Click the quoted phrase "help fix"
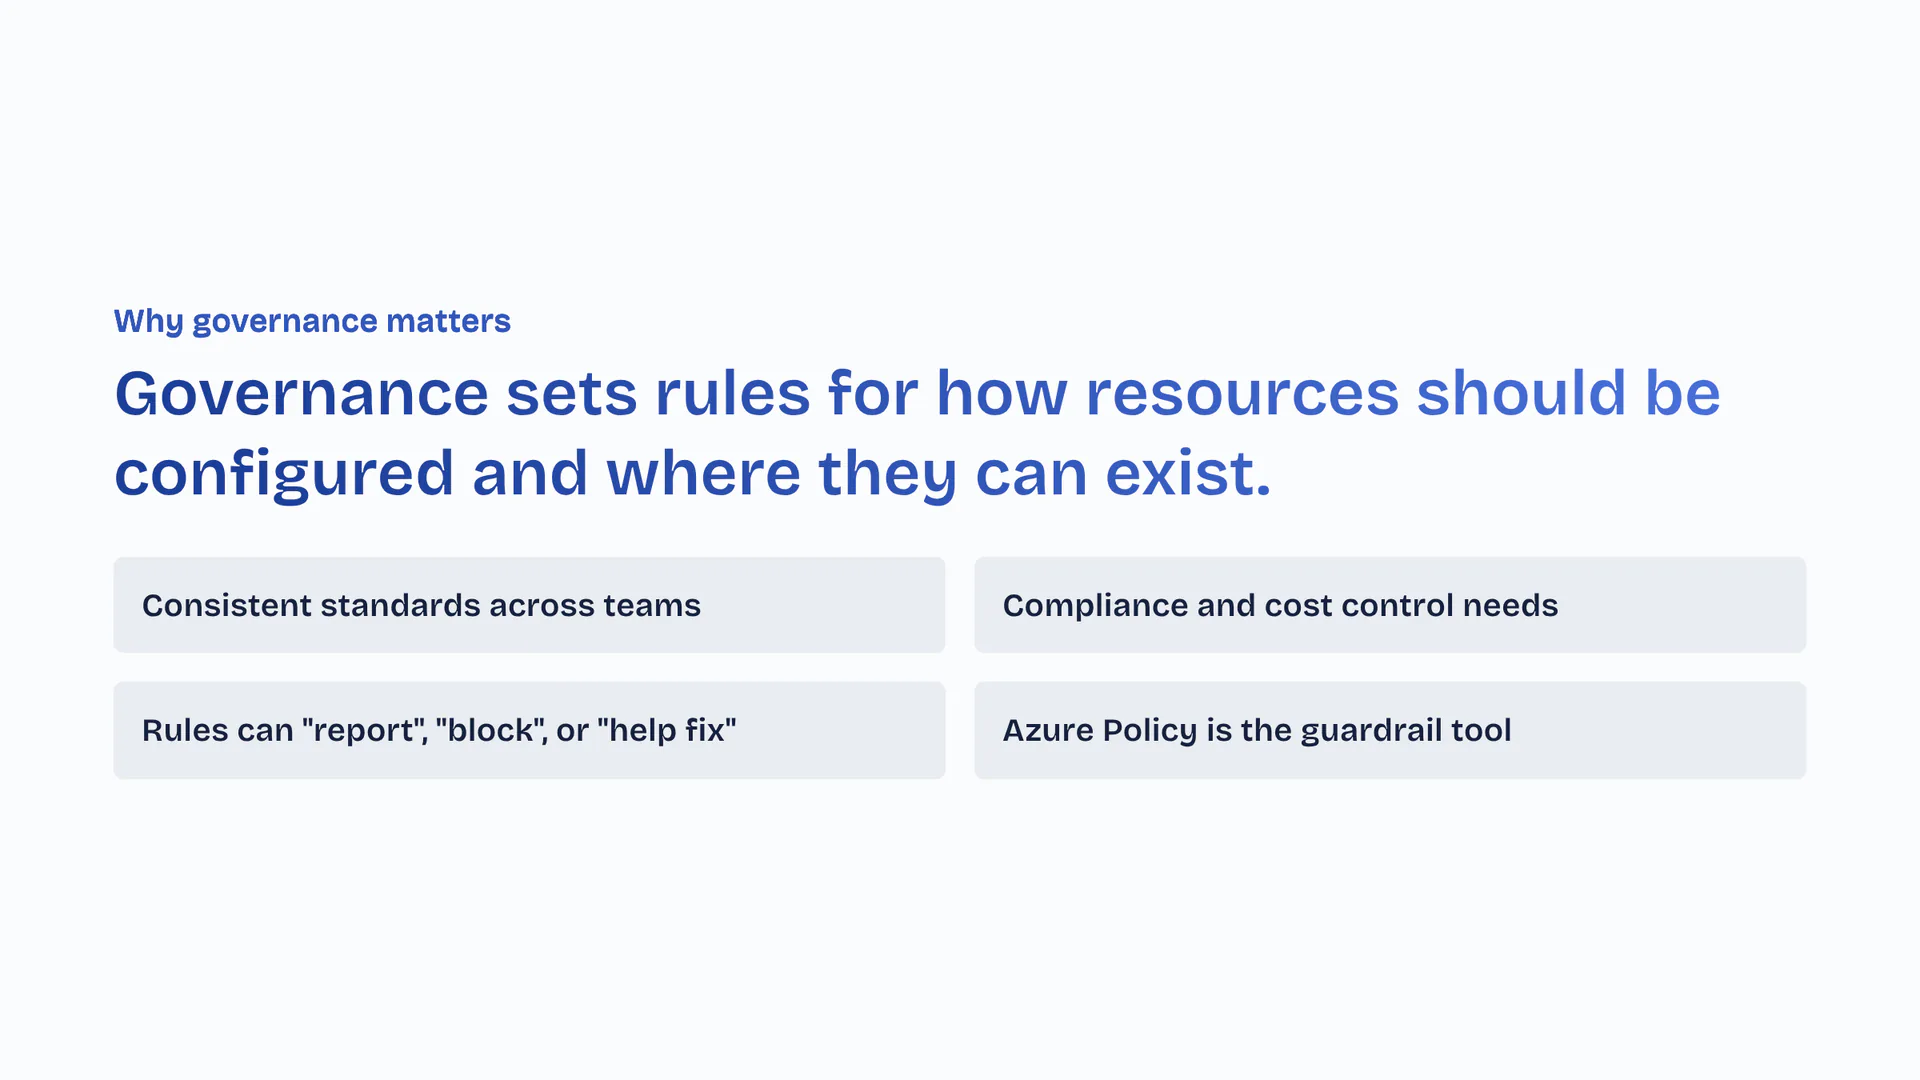 [x=666, y=730]
